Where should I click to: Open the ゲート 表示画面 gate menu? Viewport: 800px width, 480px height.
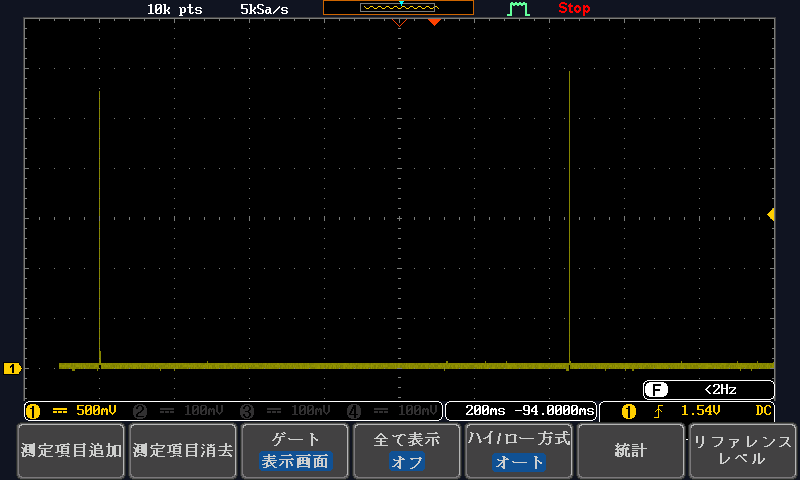pos(295,451)
